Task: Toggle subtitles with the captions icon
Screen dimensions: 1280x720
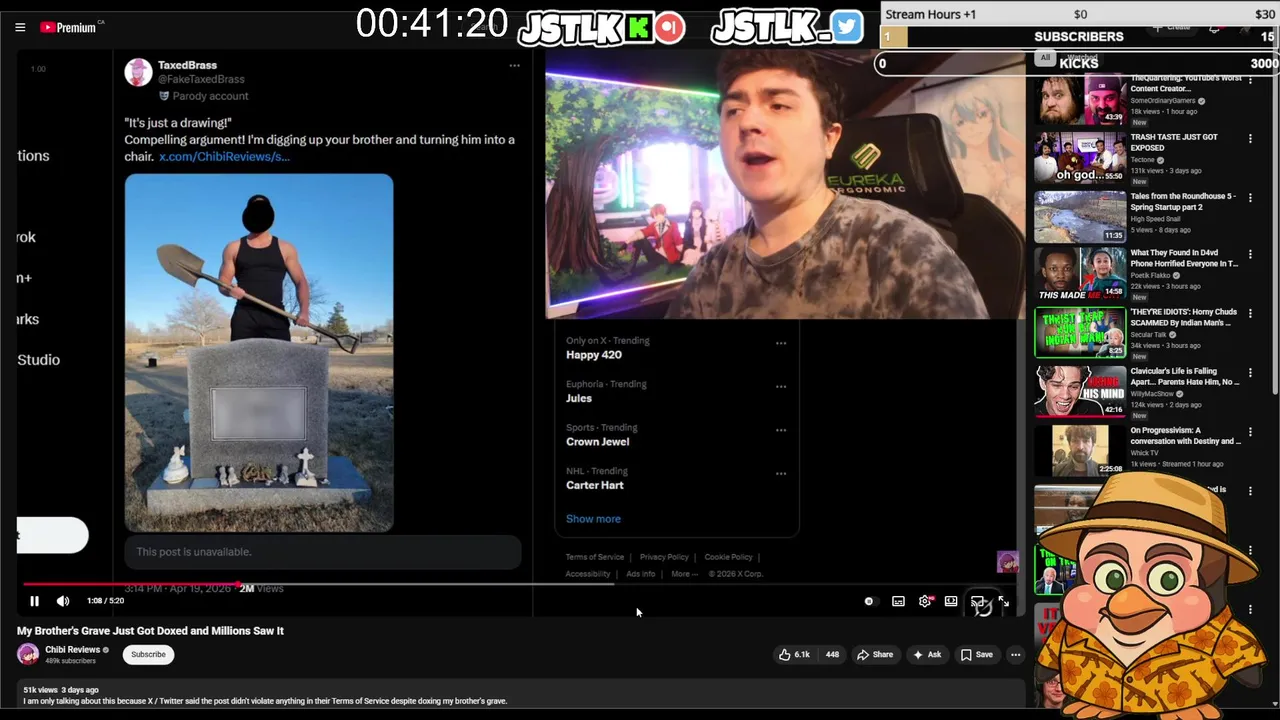Action: [x=898, y=601]
